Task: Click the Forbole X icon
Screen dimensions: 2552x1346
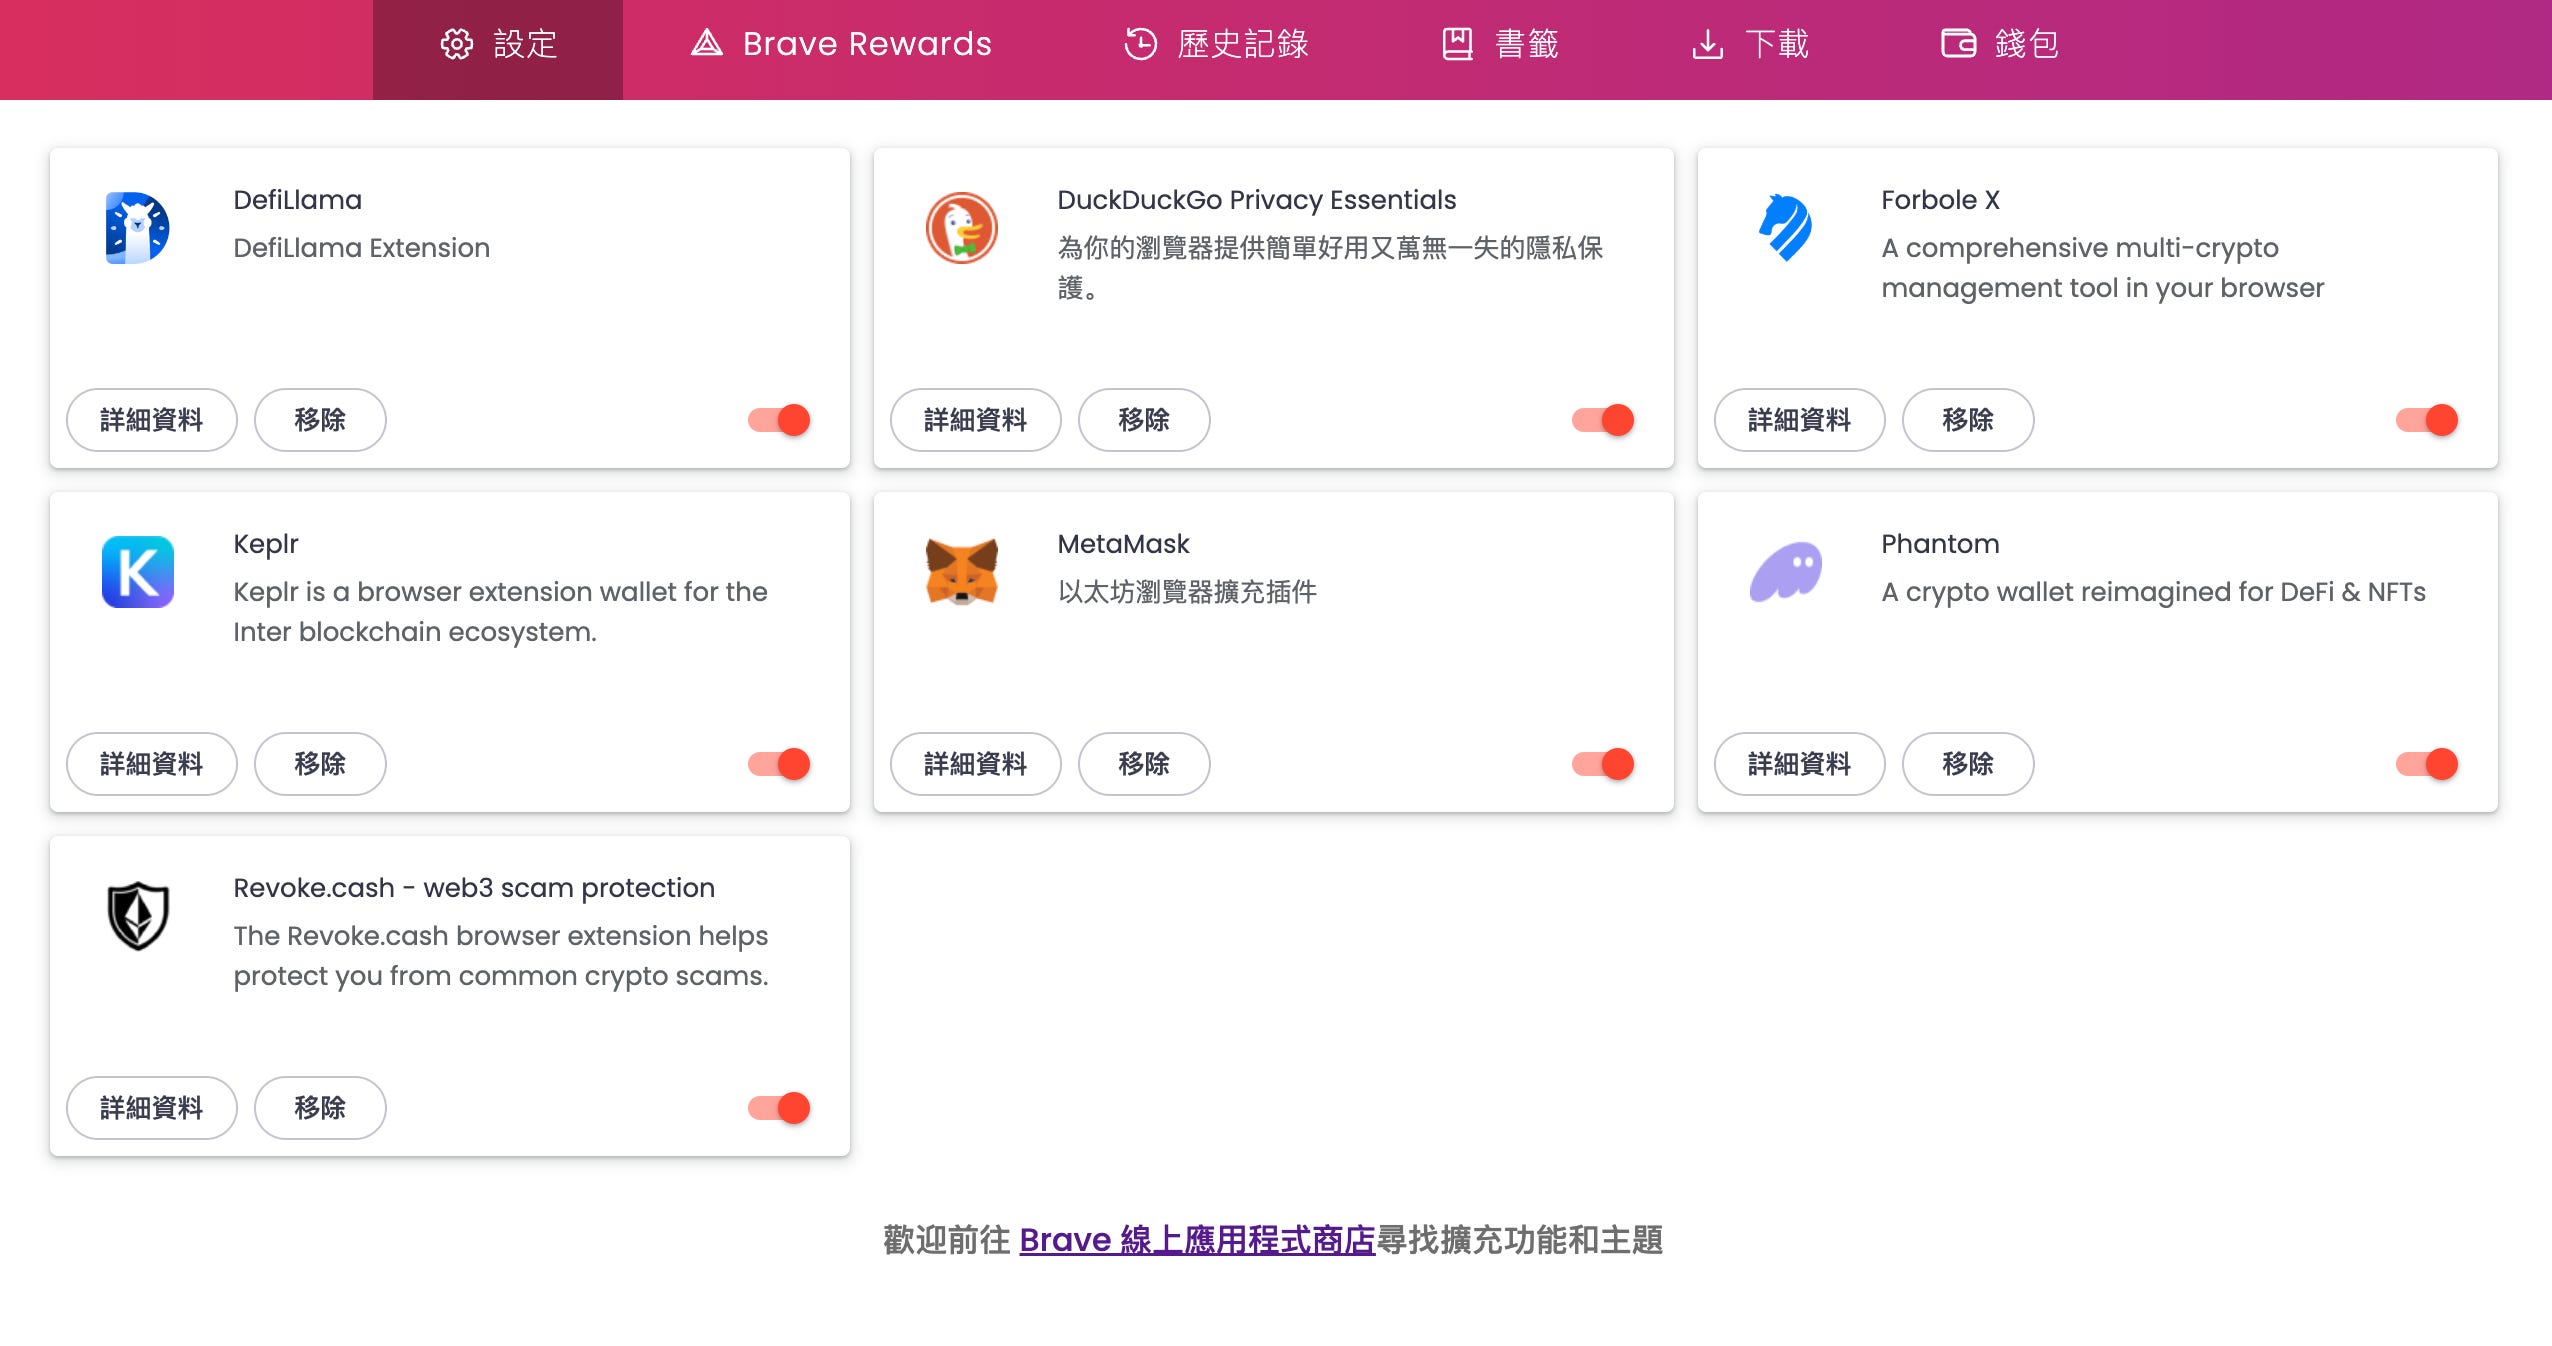Action: 1787,227
